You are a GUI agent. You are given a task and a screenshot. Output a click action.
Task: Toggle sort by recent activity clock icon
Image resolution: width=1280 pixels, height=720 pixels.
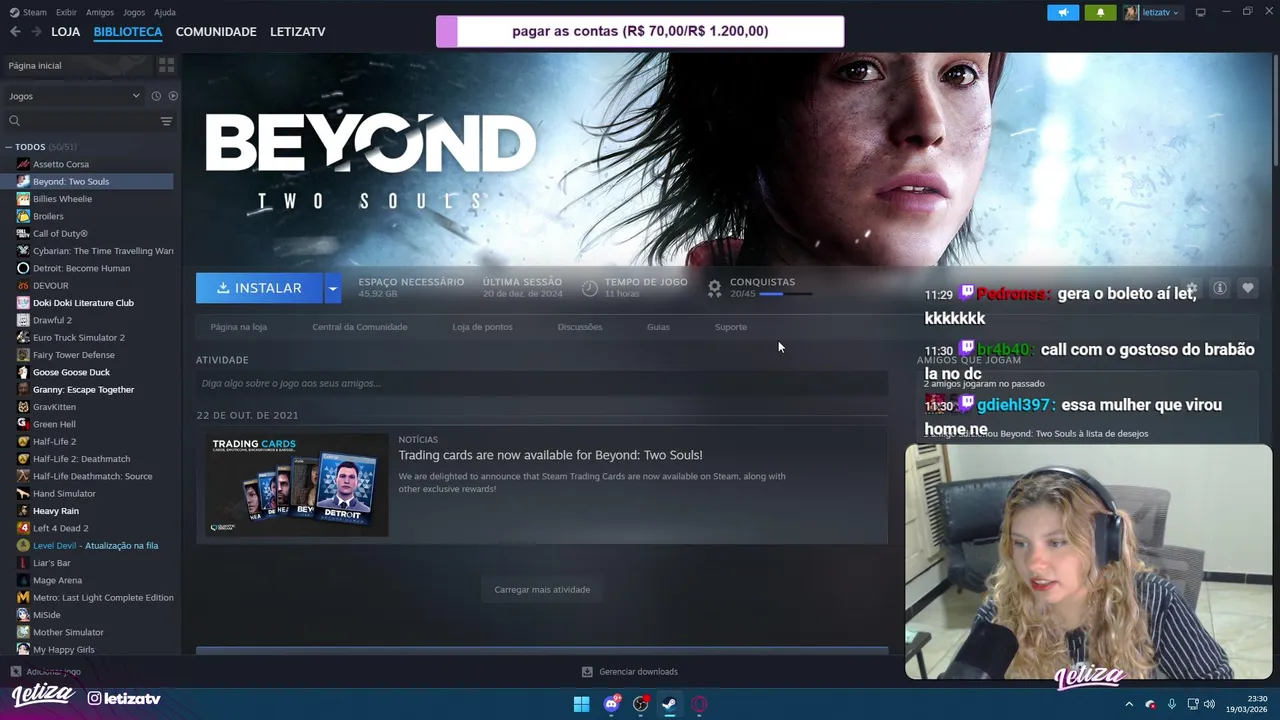pyautogui.click(x=156, y=96)
